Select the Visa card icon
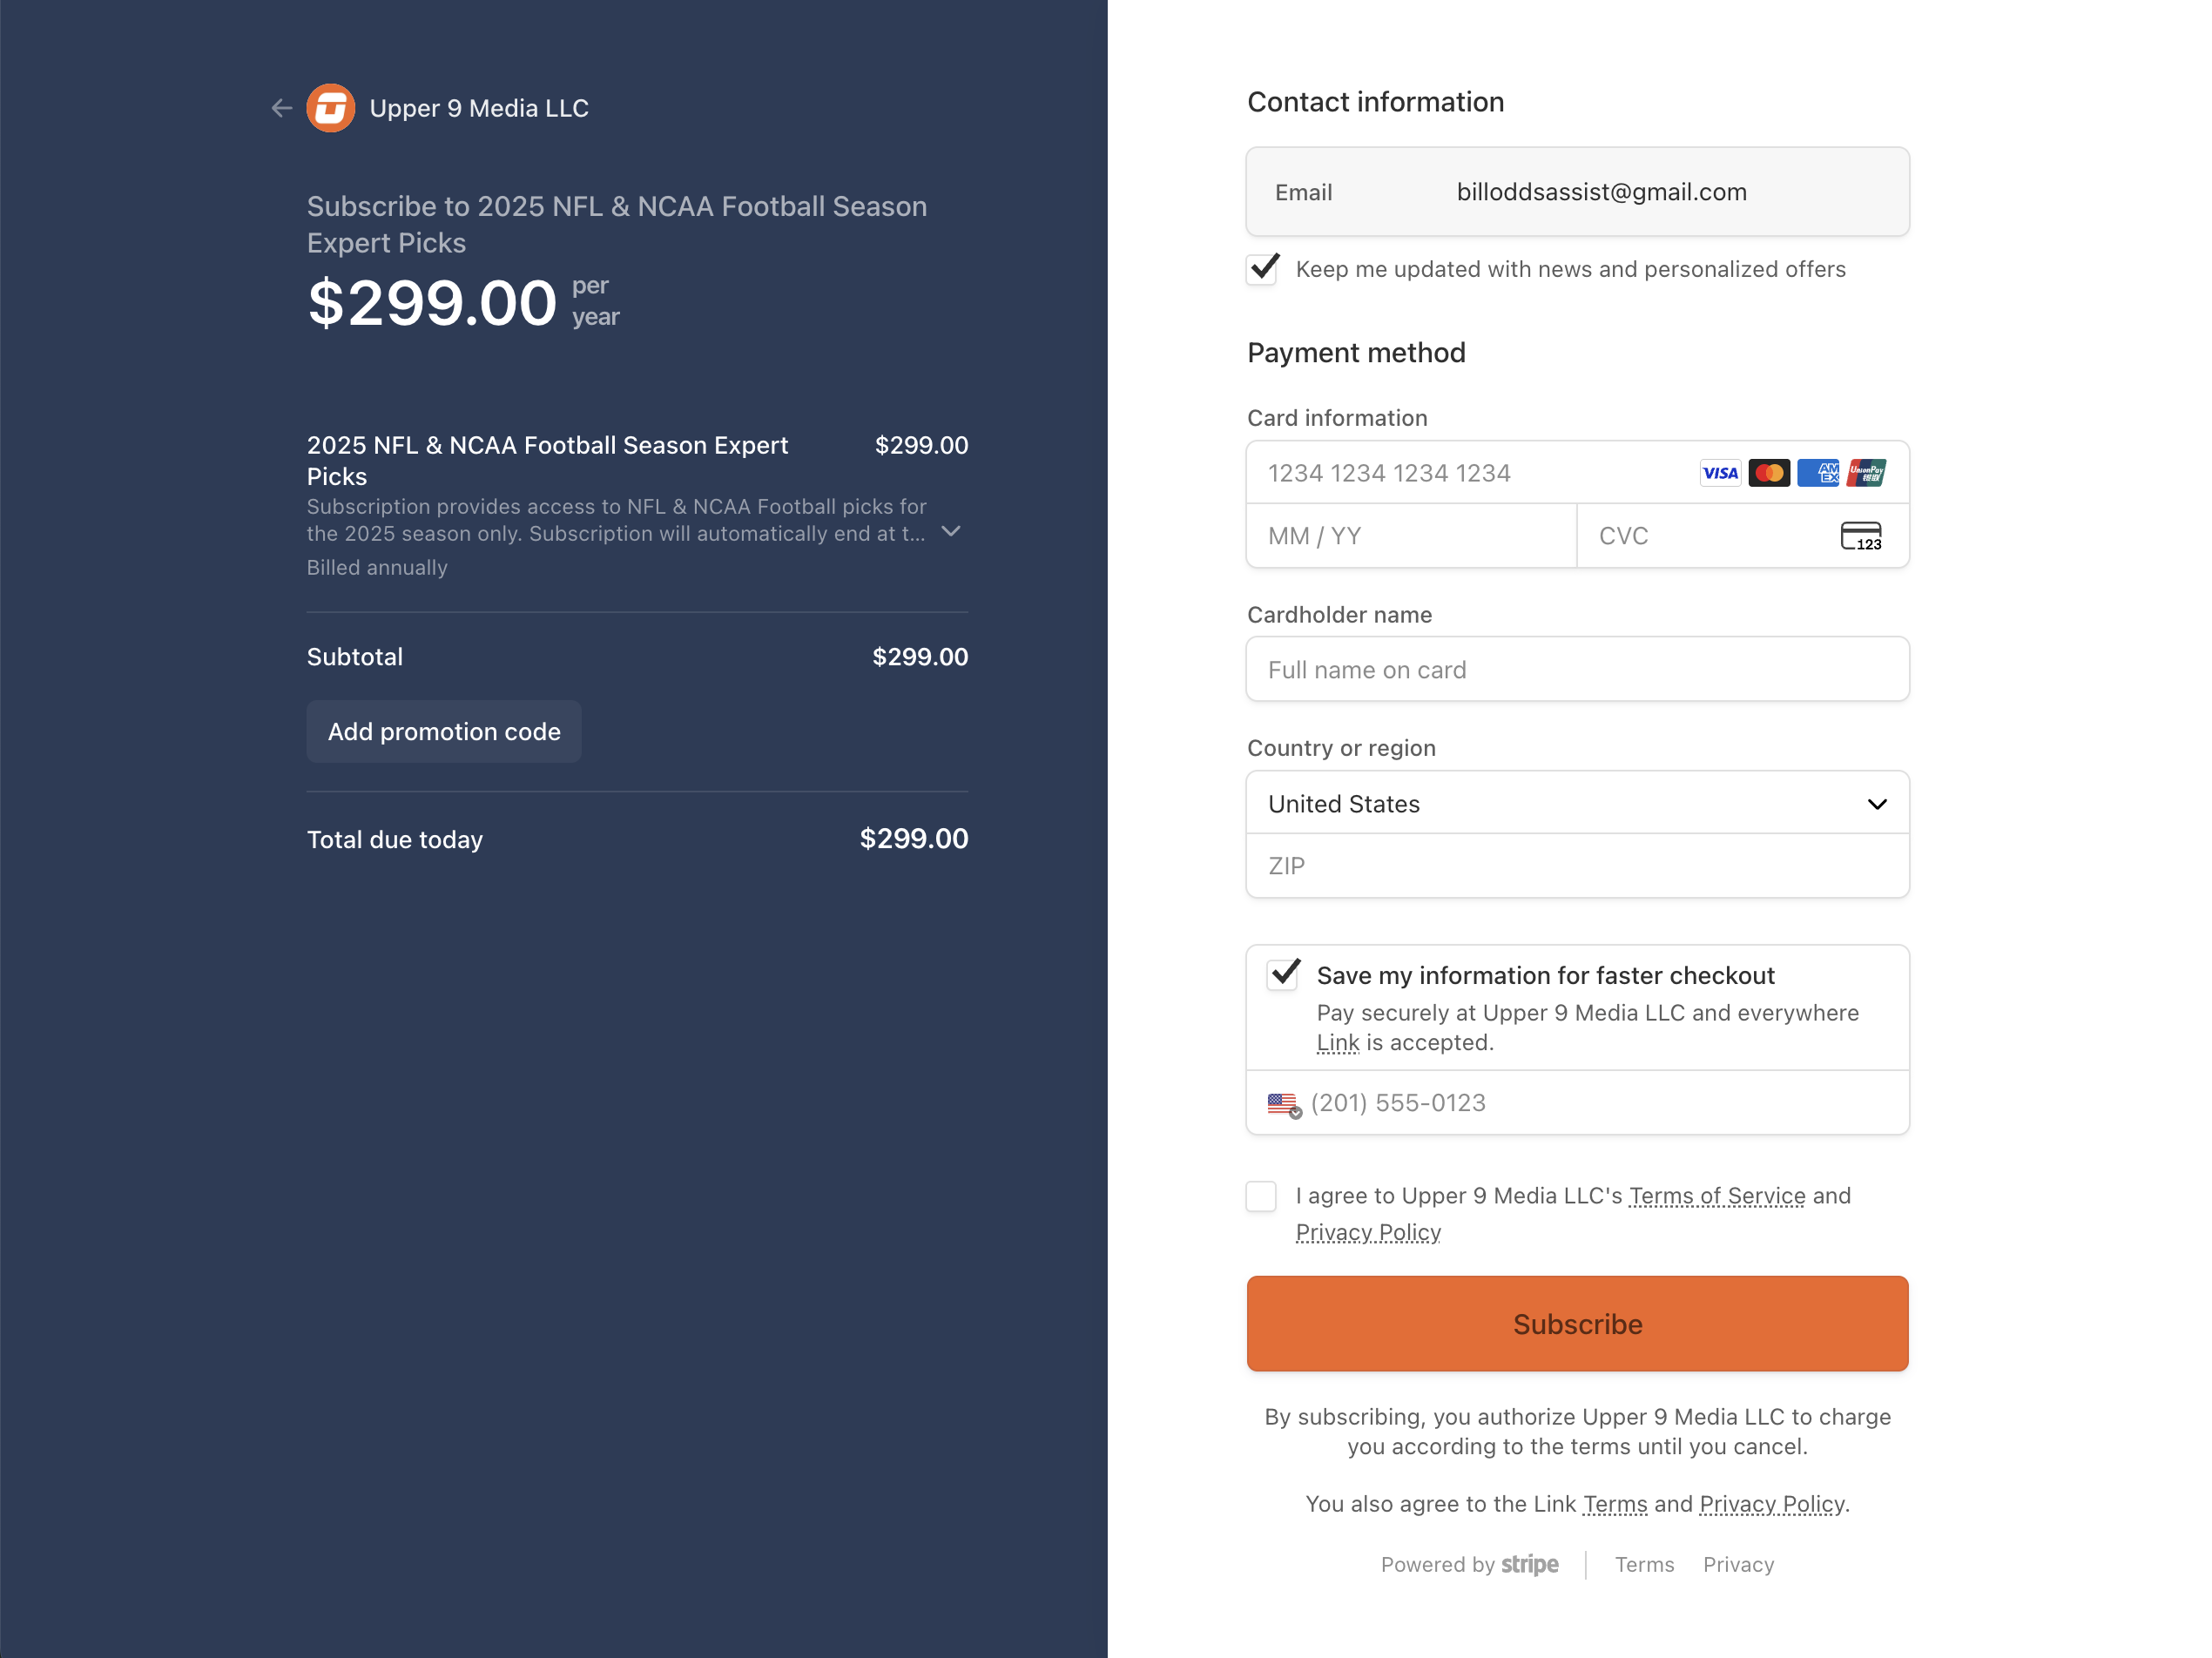The height and width of the screenshot is (1658, 2212). click(x=1720, y=472)
